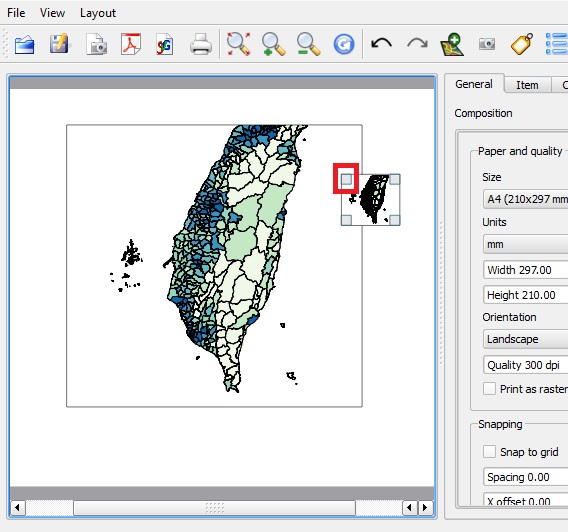The height and width of the screenshot is (532, 568).
Task: Open the File menu
Action: [x=16, y=13]
